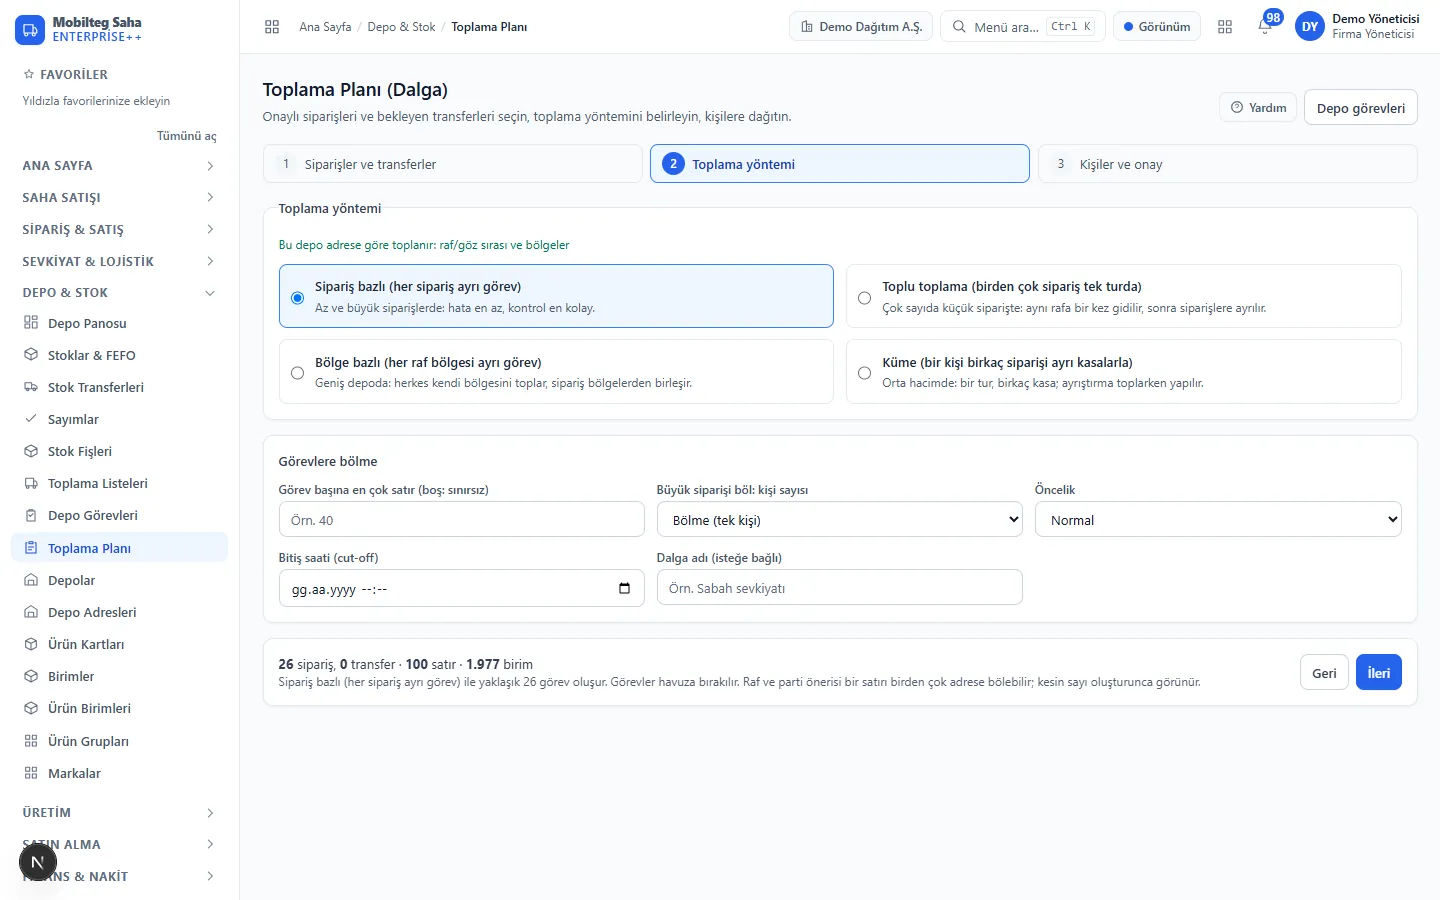Click the Görev başına en çok satır field
Screen dimensions: 1440x900
click(x=461, y=520)
